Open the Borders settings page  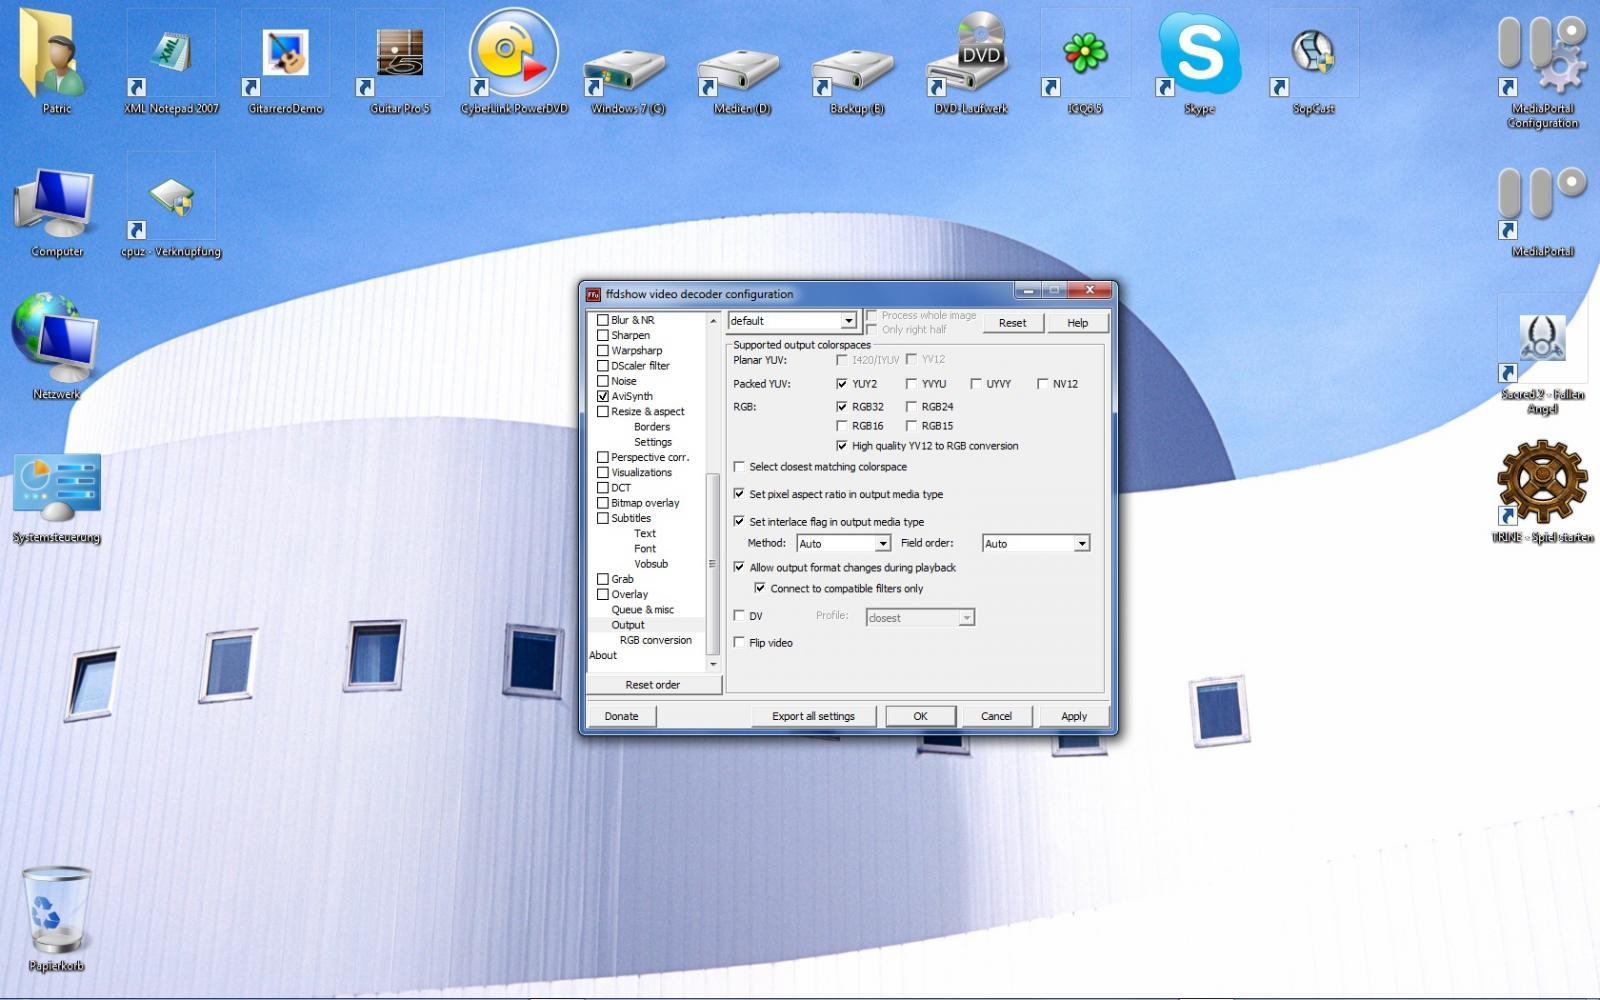click(652, 427)
